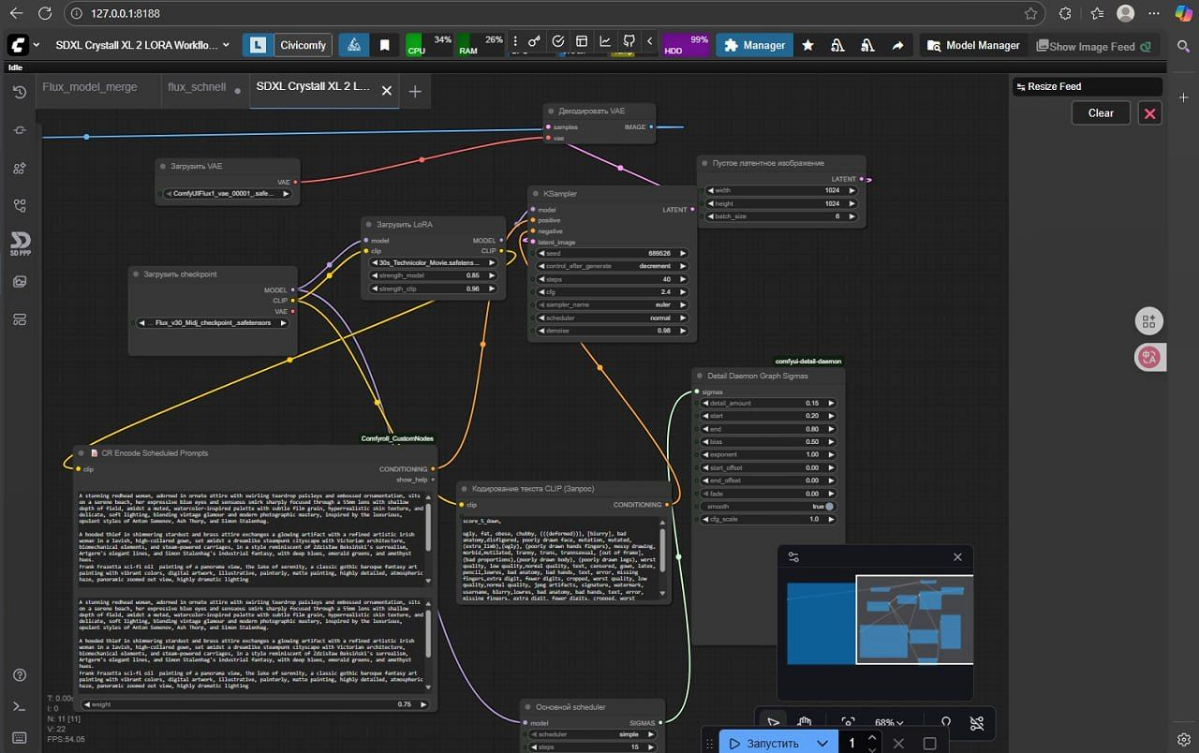Click the grid-plus round icon on right edge

click(1149, 321)
